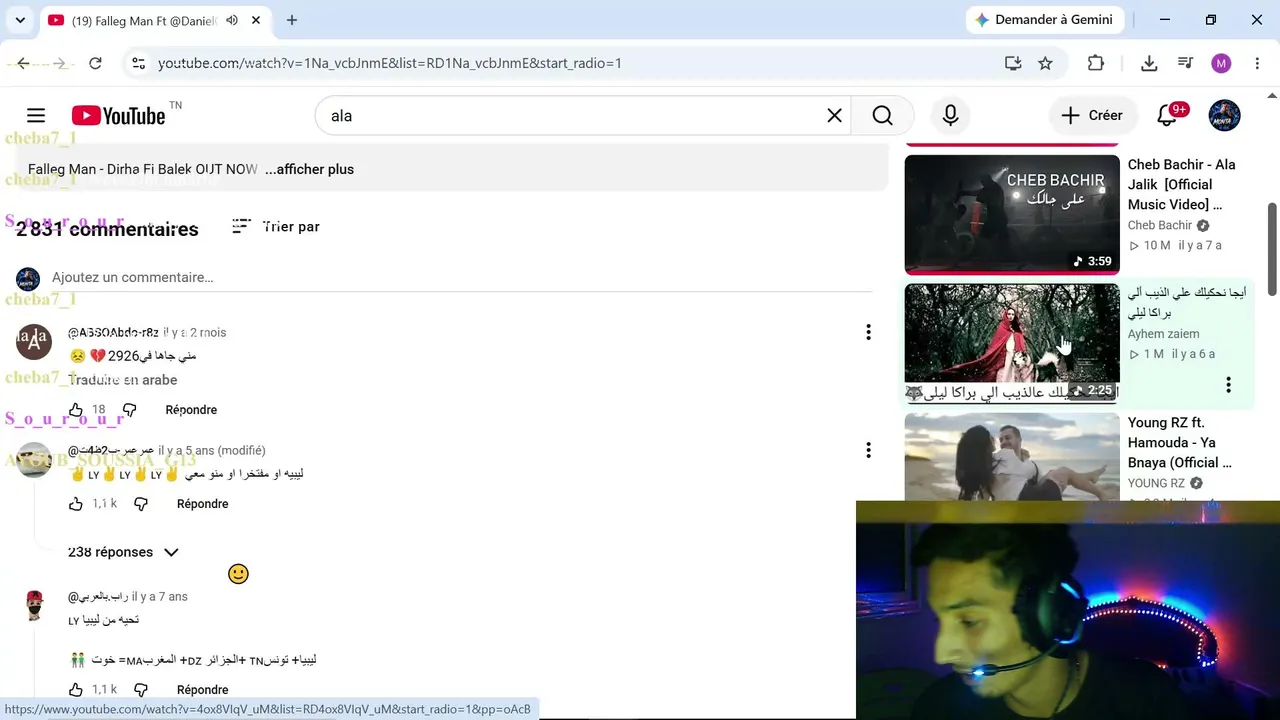The image size is (1280, 720).
Task: Clear the search box with X icon
Action: (x=834, y=116)
